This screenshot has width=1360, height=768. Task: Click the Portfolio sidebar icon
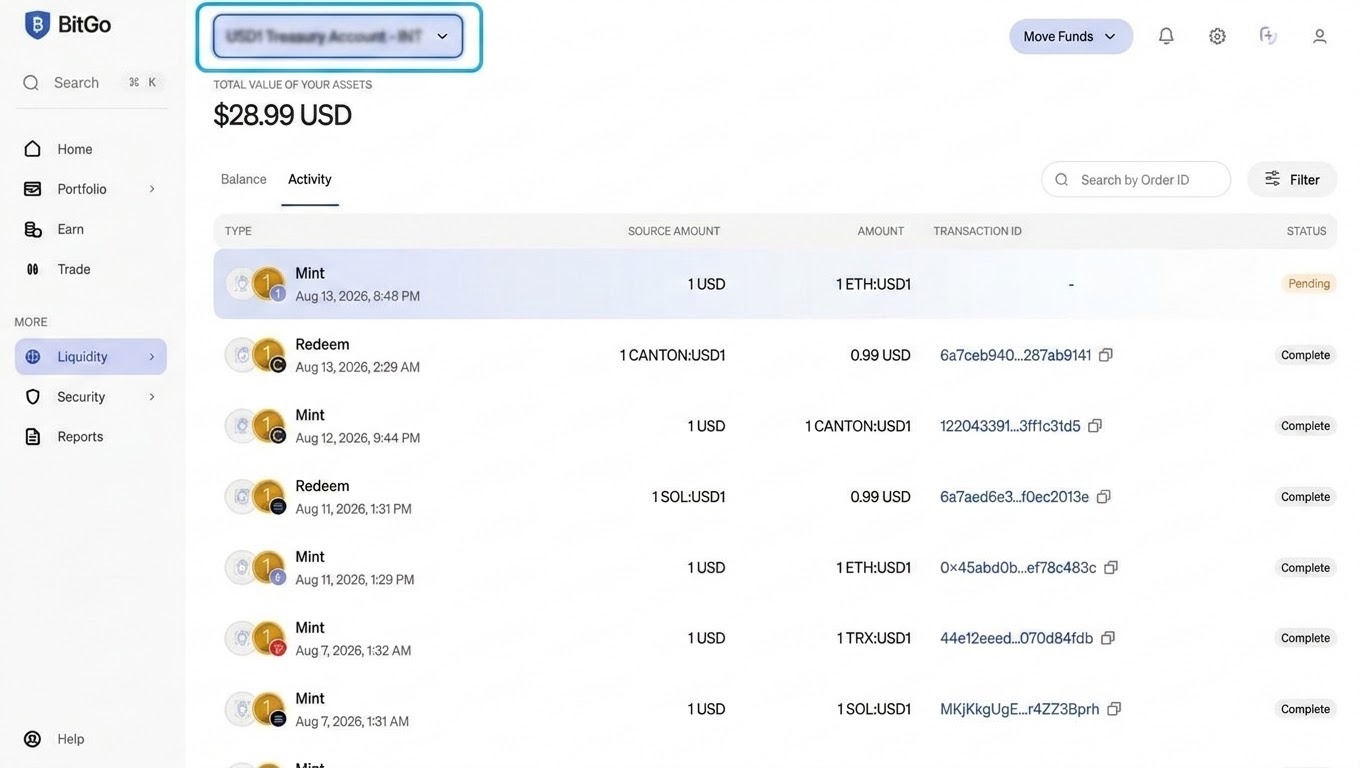[33, 189]
